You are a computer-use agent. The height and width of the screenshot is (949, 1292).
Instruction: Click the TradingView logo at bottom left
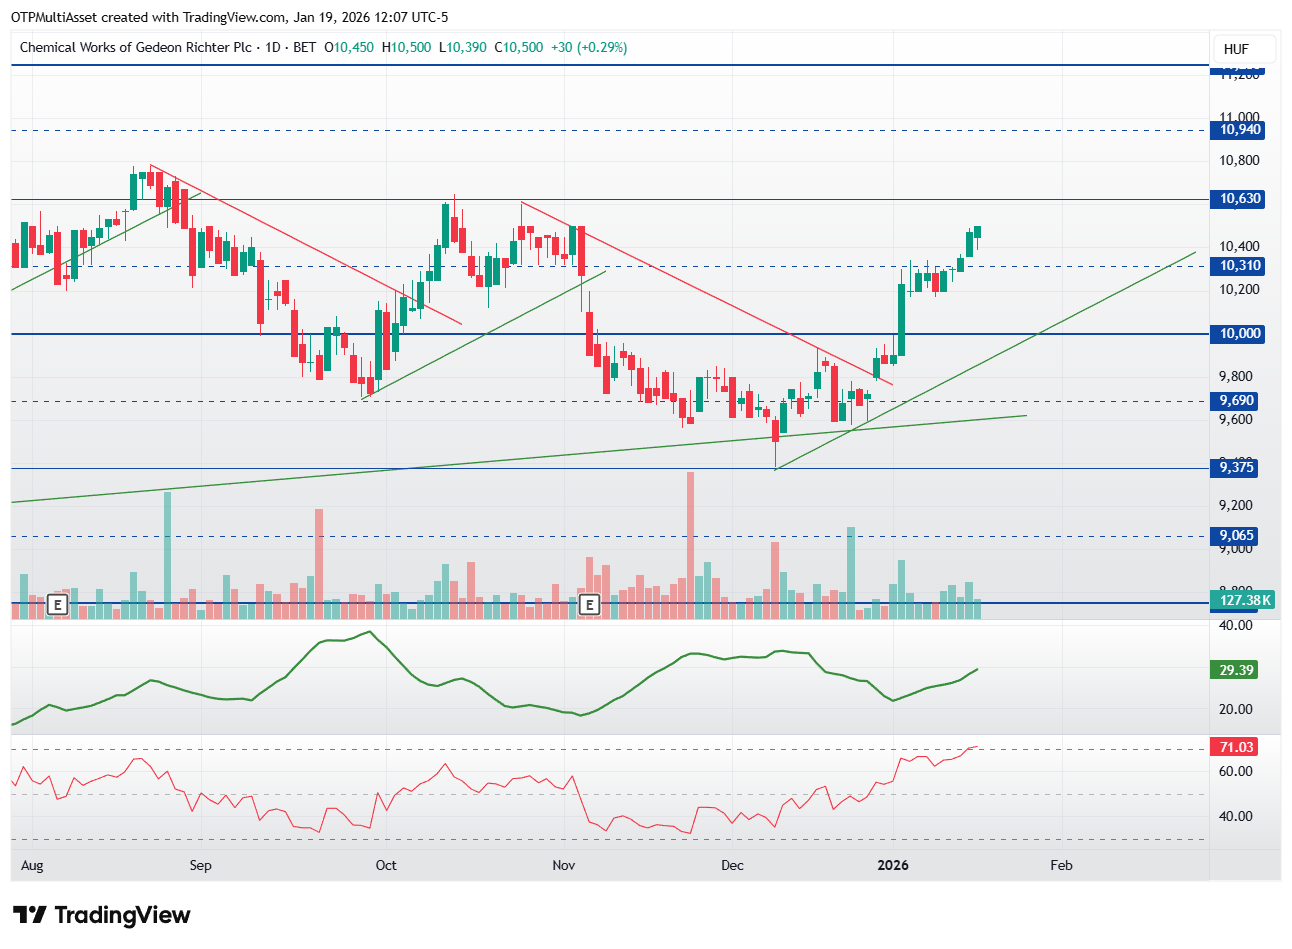tap(101, 915)
